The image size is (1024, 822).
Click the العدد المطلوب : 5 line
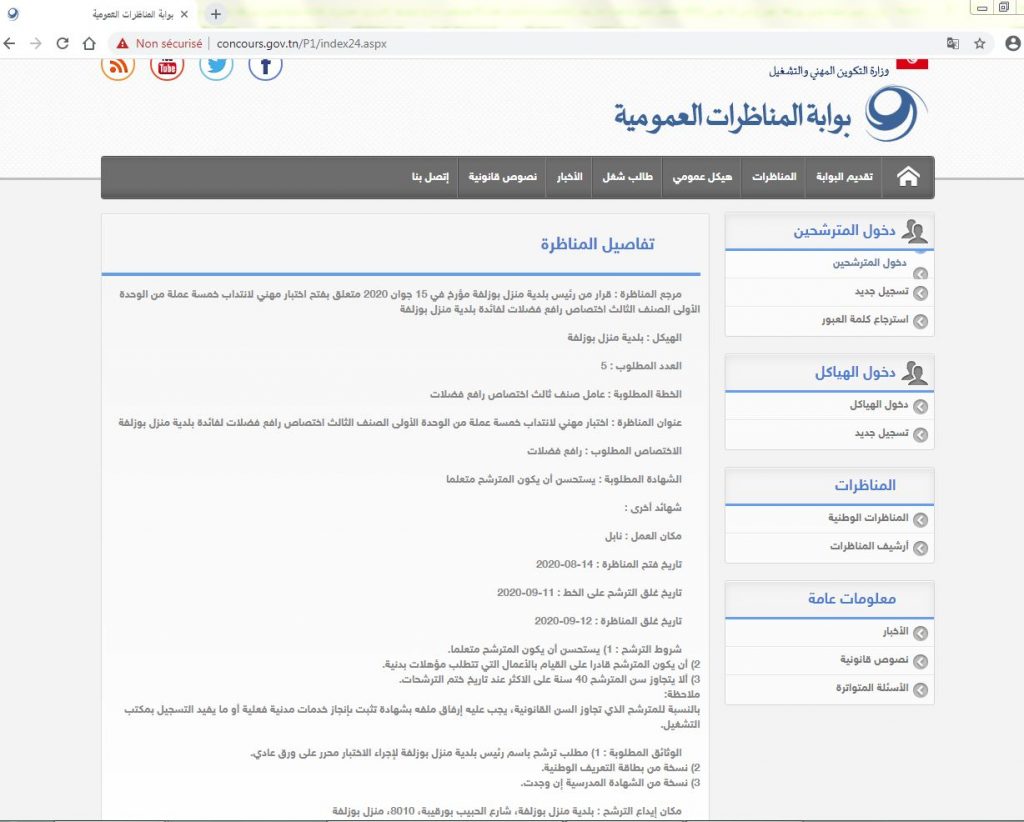click(641, 366)
